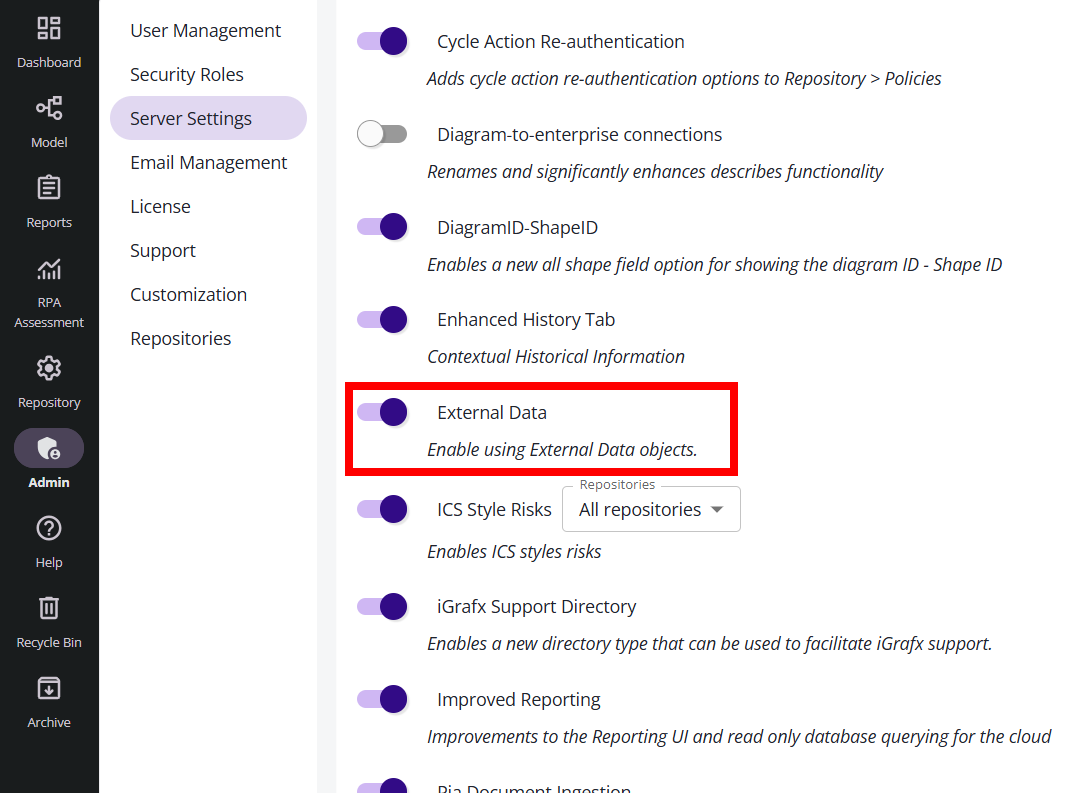Open the Customization menu item

click(189, 295)
